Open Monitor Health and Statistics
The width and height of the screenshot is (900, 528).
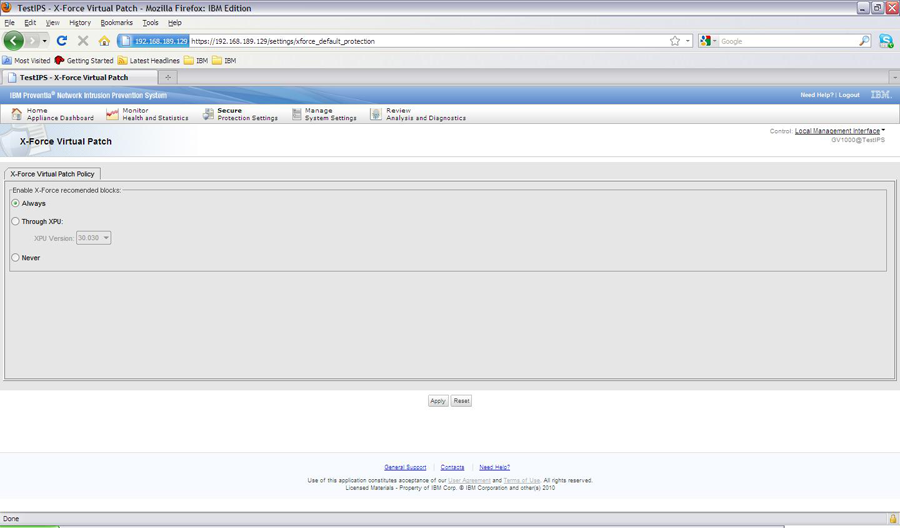[x=148, y=114]
